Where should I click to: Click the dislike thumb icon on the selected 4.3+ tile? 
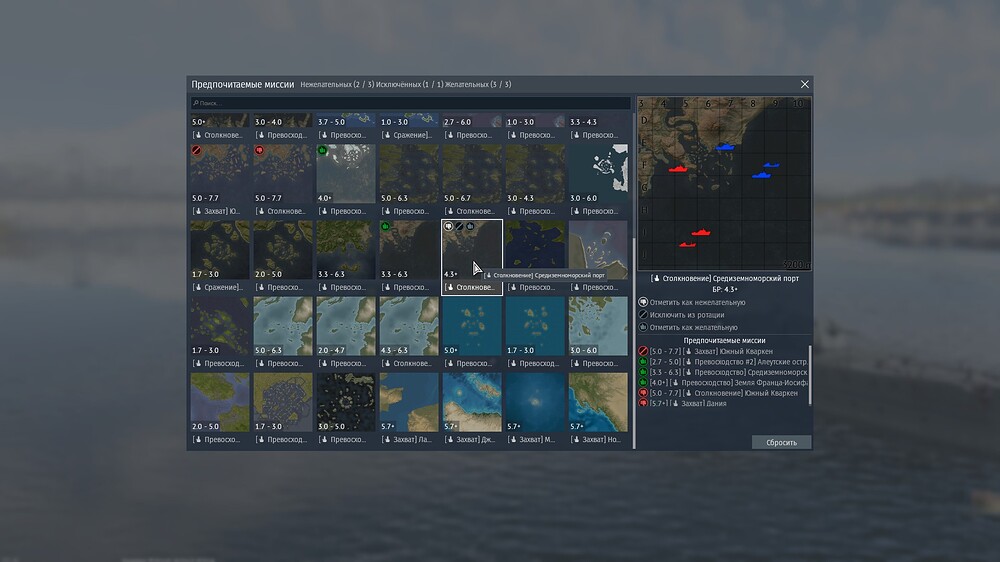coord(448,226)
